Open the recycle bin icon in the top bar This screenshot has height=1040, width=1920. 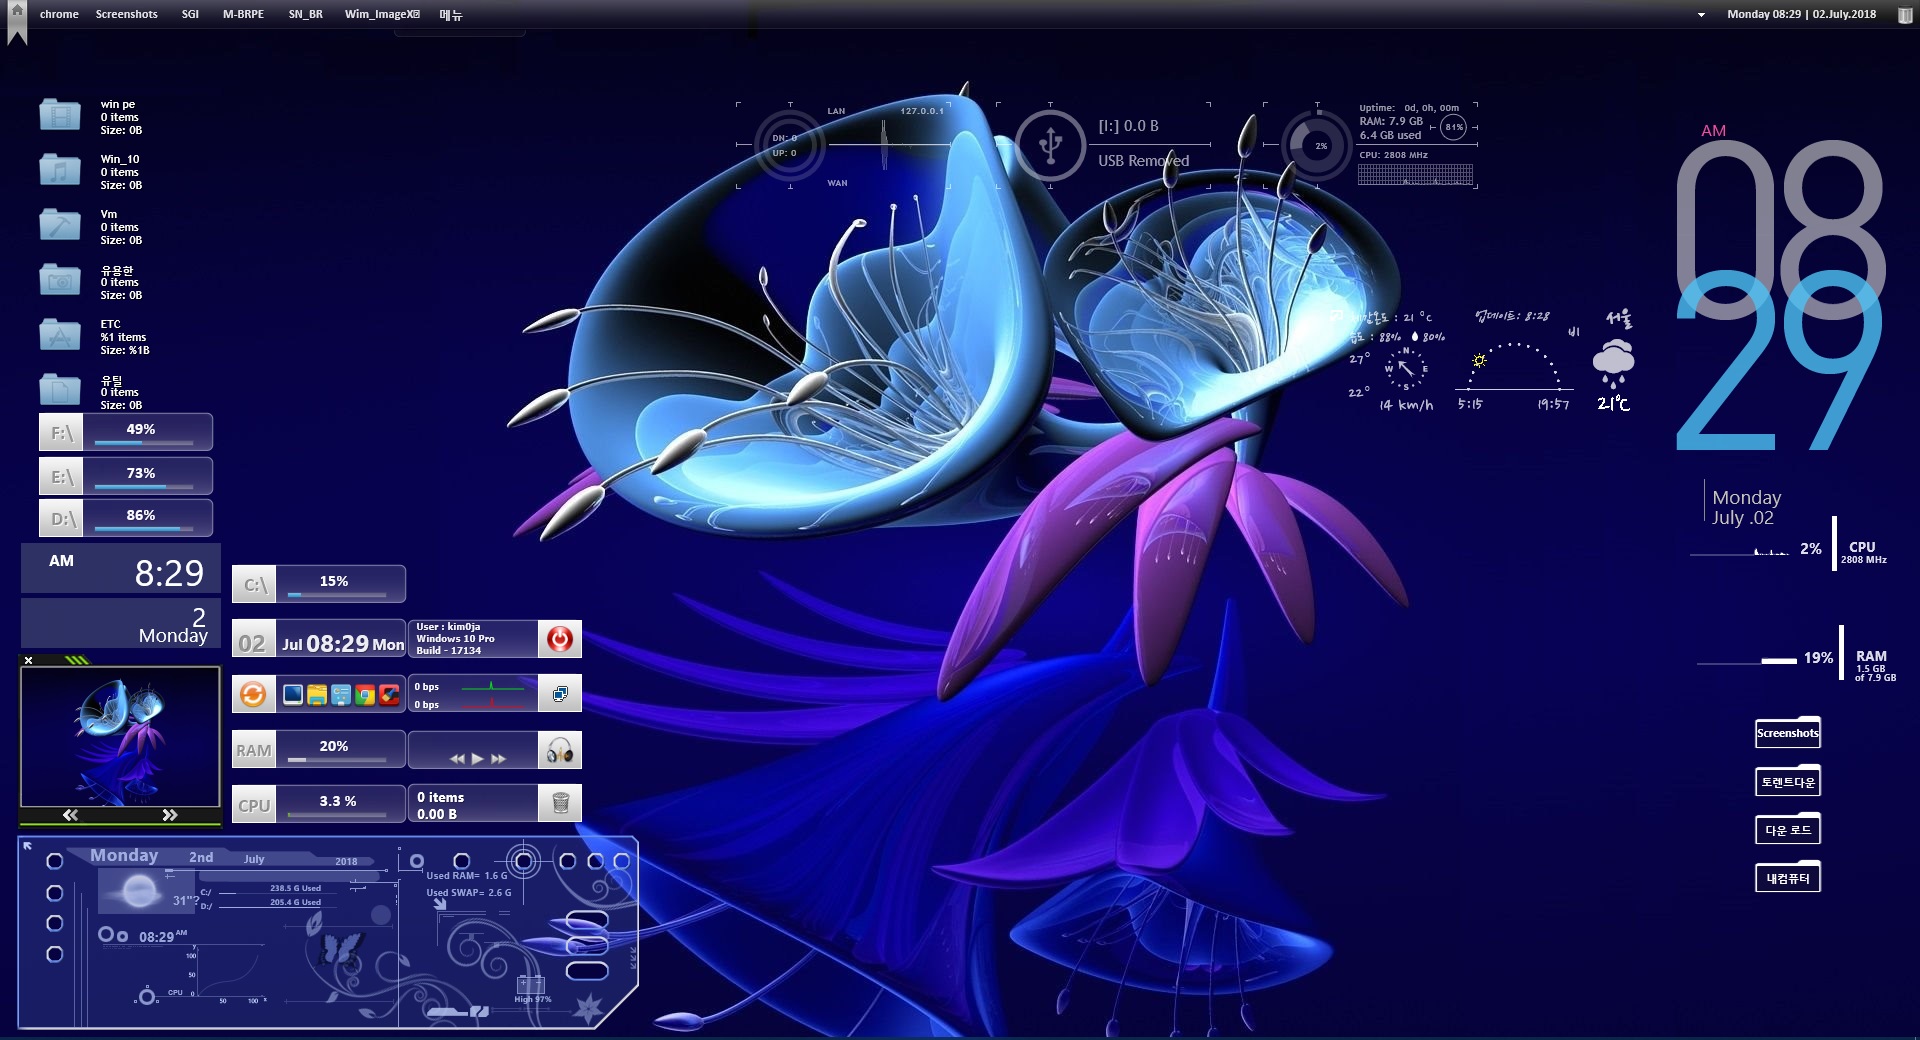(x=1905, y=15)
